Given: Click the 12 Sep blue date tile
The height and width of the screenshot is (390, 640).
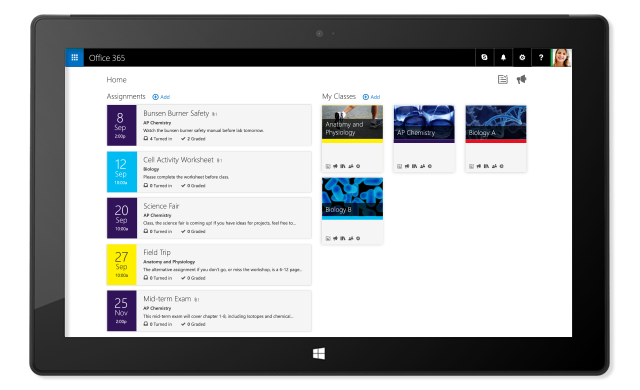Looking at the screenshot, I should tap(122, 172).
